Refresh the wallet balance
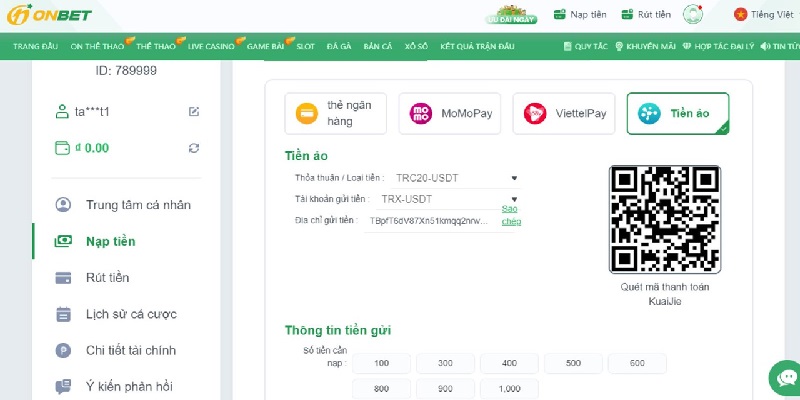The width and height of the screenshot is (800, 400). [194, 148]
